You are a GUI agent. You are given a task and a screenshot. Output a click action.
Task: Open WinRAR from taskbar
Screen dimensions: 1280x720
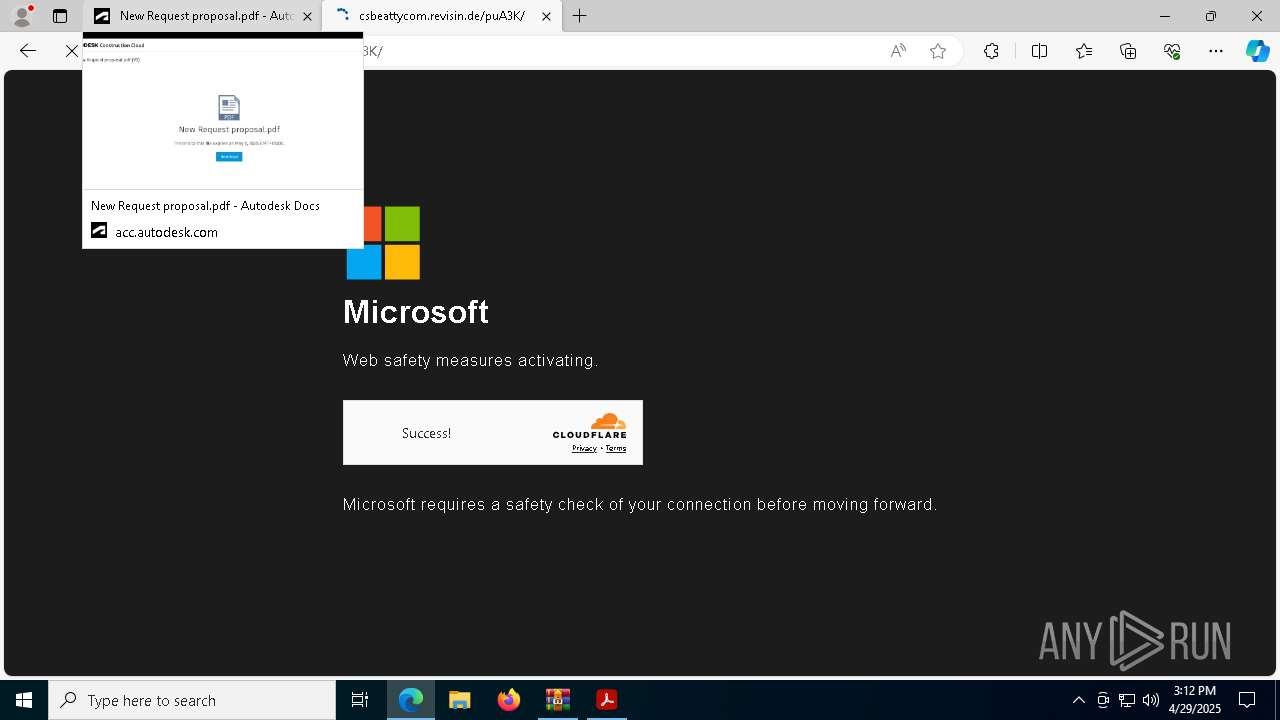point(558,700)
